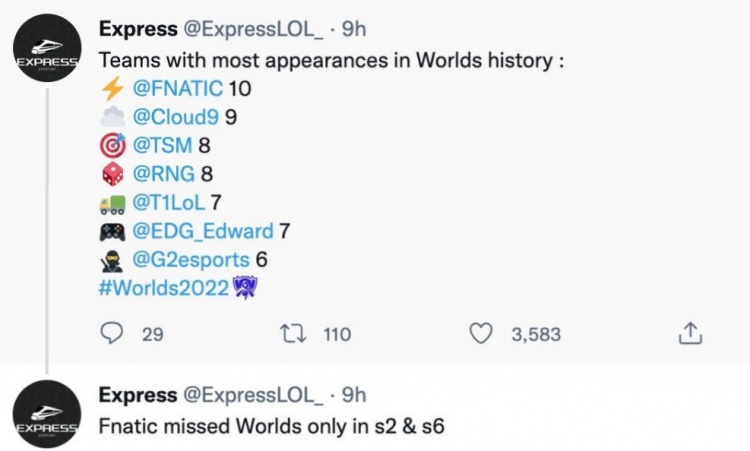Click the reply speech bubble icon
This screenshot has width=750, height=451.
pos(111,333)
